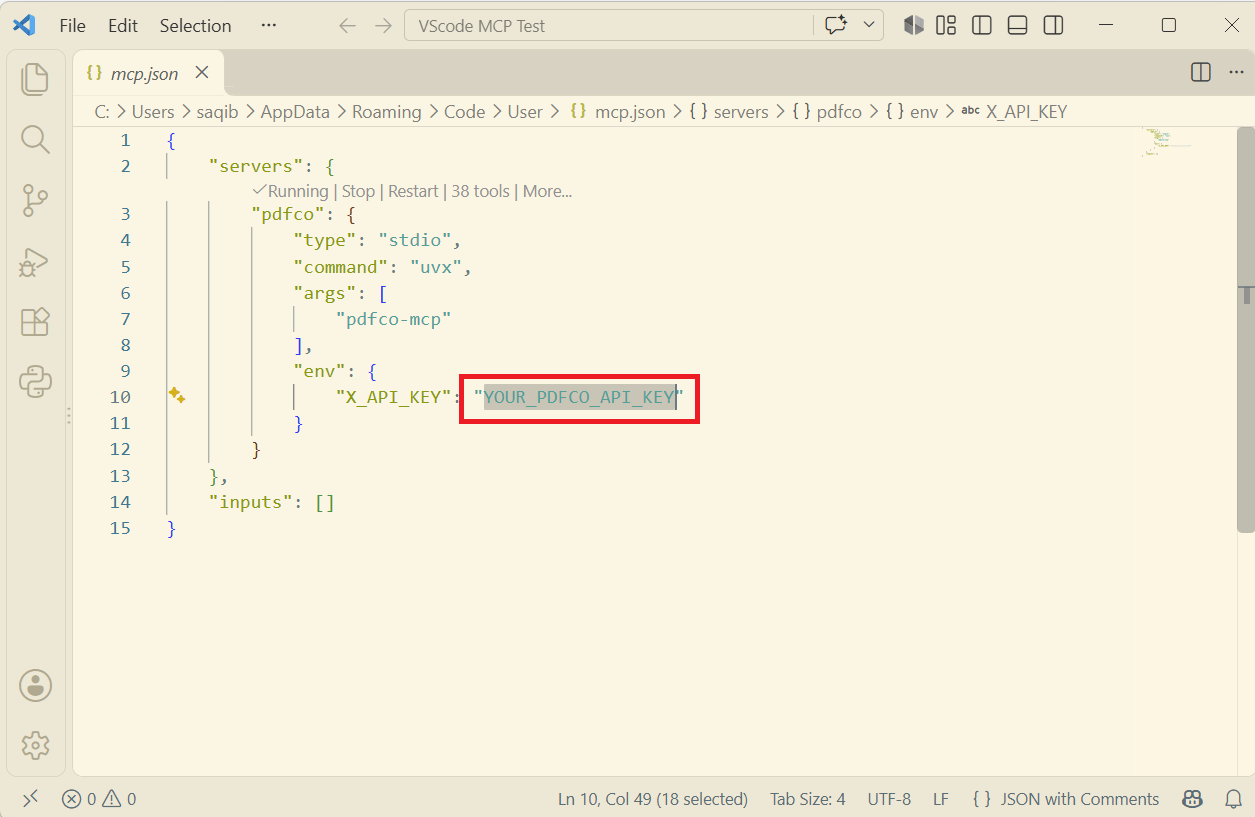
Task: Open the Run and Debug view
Action: 35,262
